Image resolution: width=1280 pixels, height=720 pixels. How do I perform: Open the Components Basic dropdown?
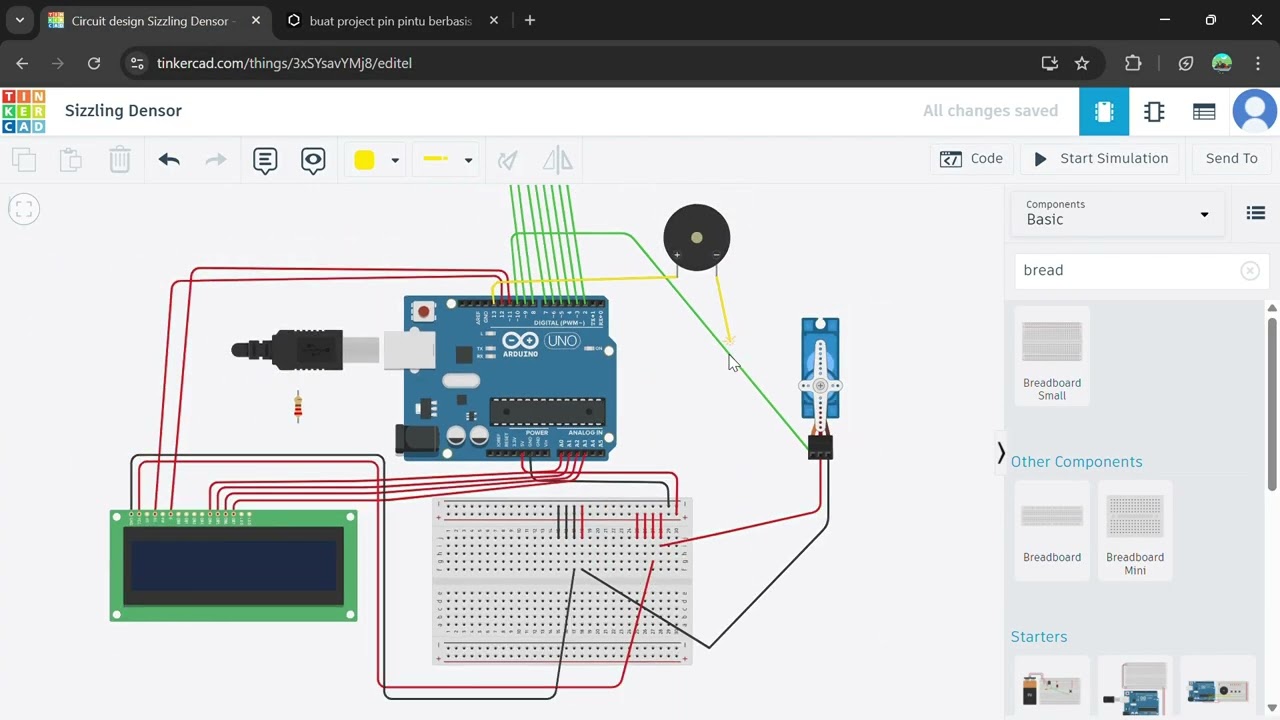point(1117,213)
